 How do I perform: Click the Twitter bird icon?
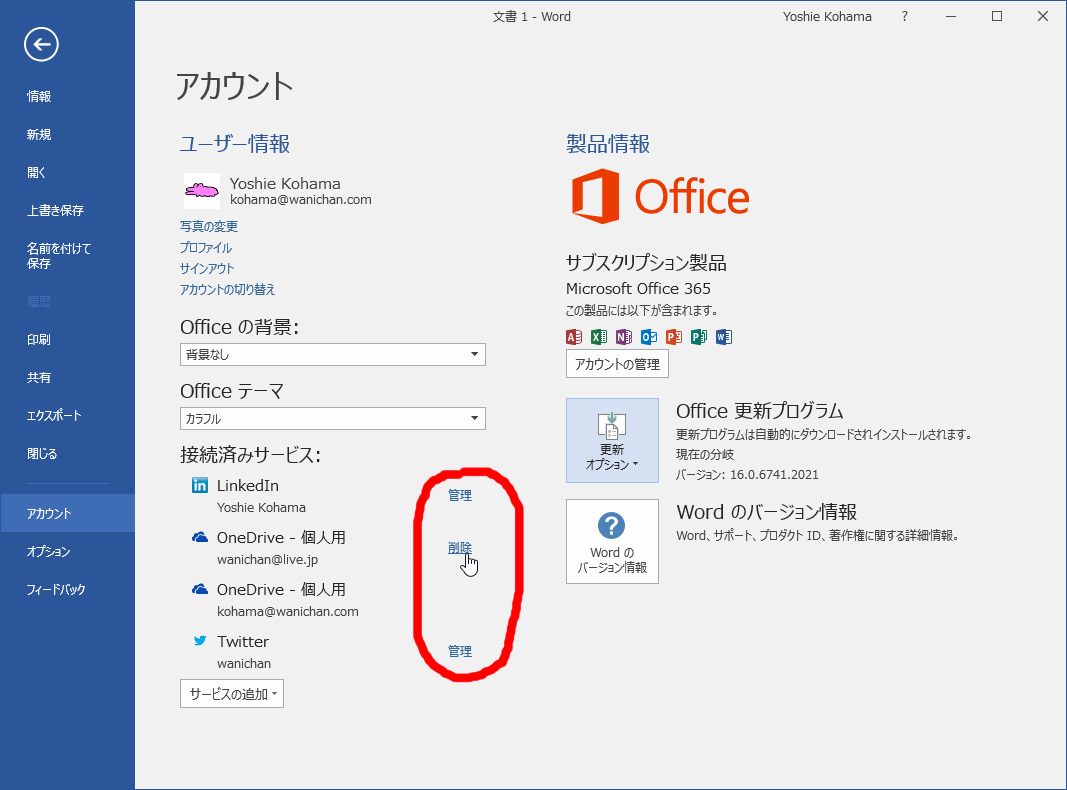[x=199, y=641]
